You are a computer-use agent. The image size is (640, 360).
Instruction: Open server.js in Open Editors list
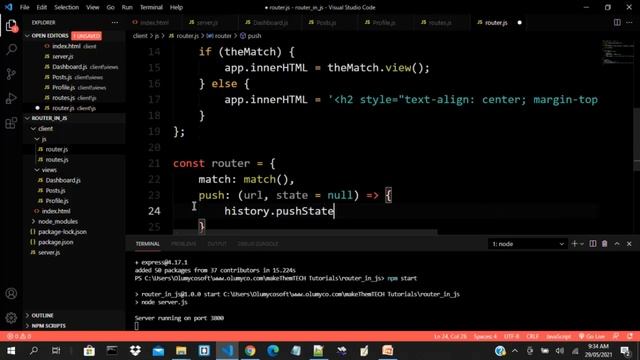[63, 56]
